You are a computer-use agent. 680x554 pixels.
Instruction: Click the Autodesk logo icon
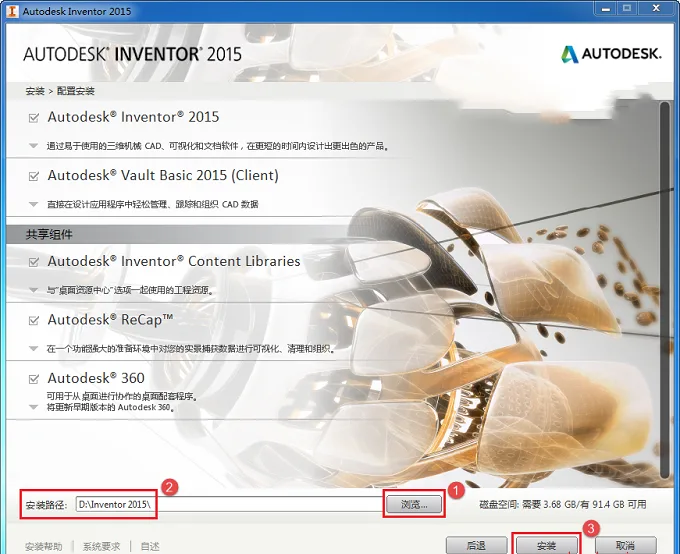(569, 54)
